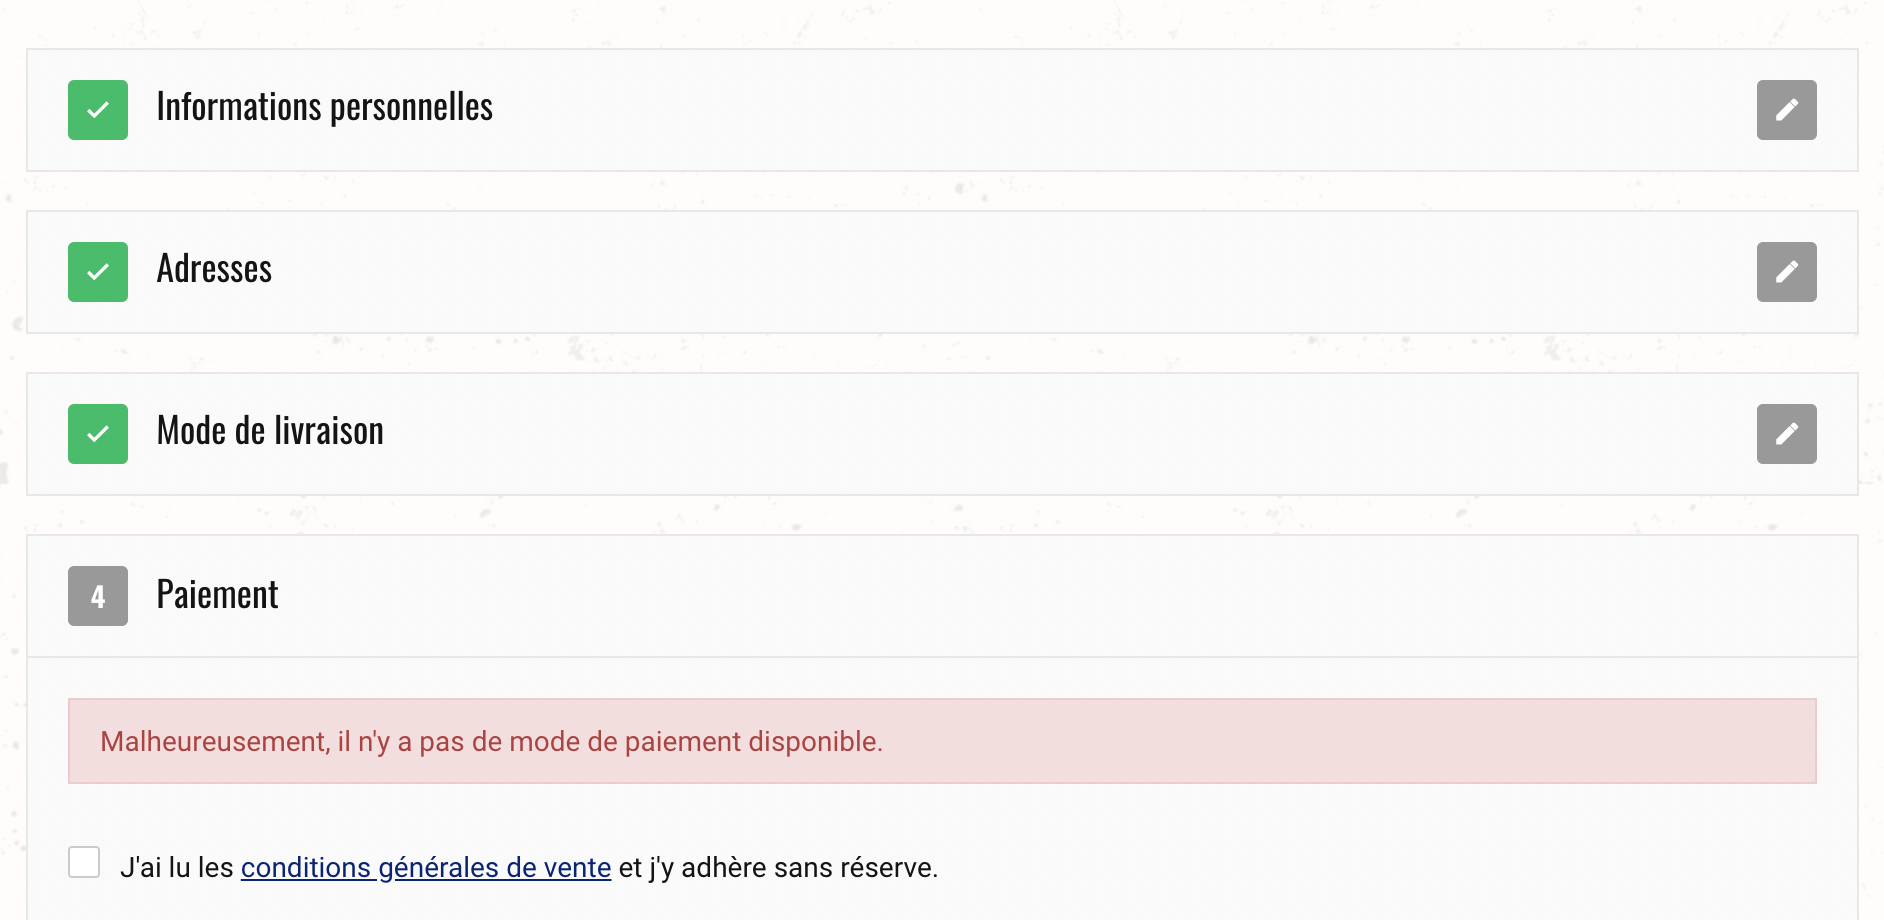Click the pencil icon for Adresses

[1786, 272]
